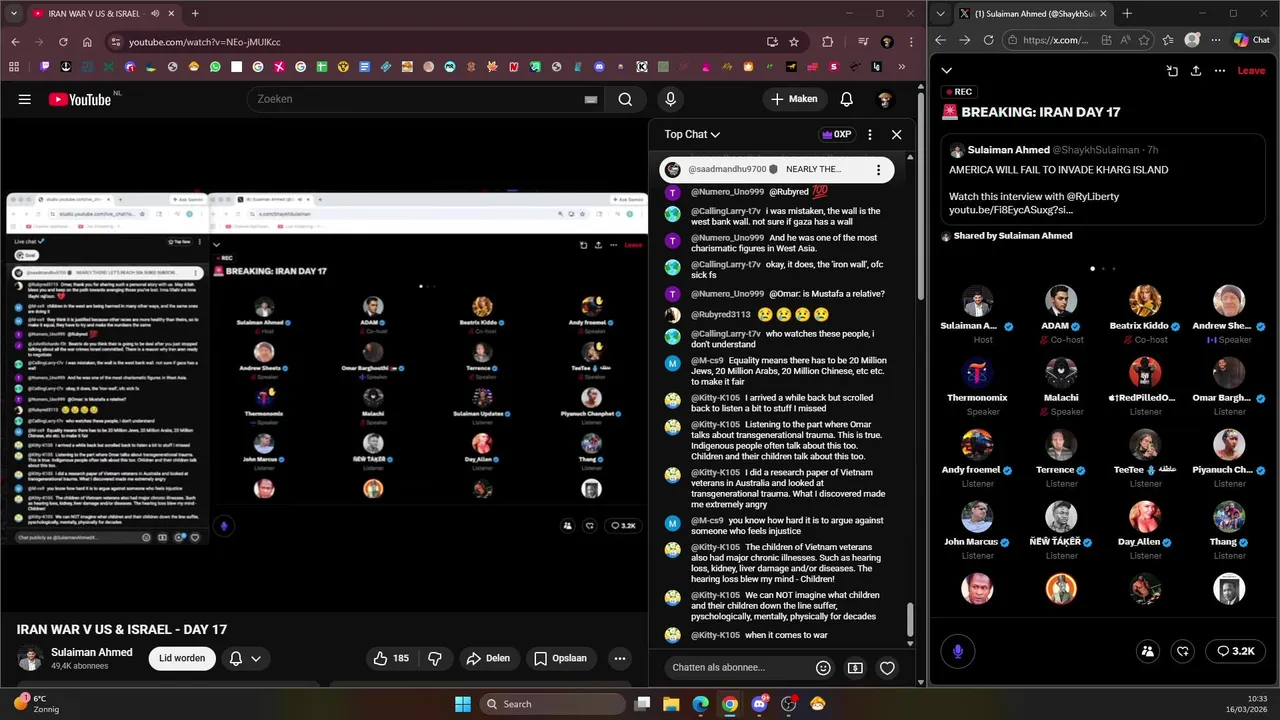
Task: Share the X Space upload icon
Action: (x=1196, y=71)
